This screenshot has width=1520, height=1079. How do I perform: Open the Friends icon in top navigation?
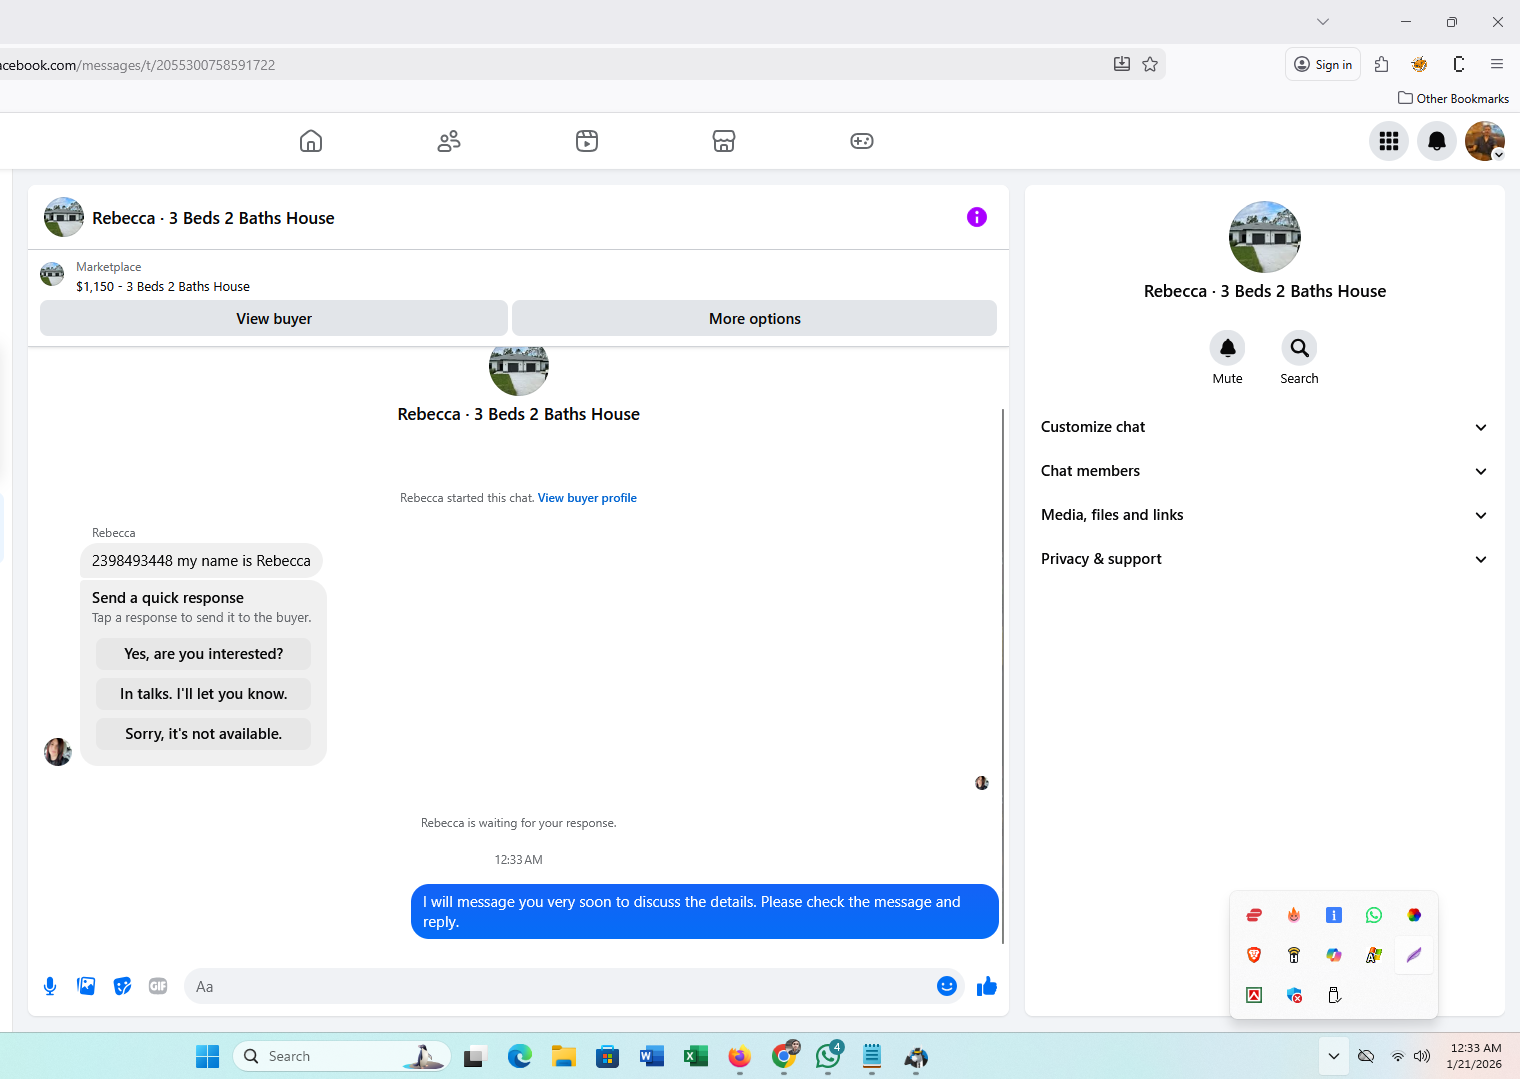pos(449,141)
